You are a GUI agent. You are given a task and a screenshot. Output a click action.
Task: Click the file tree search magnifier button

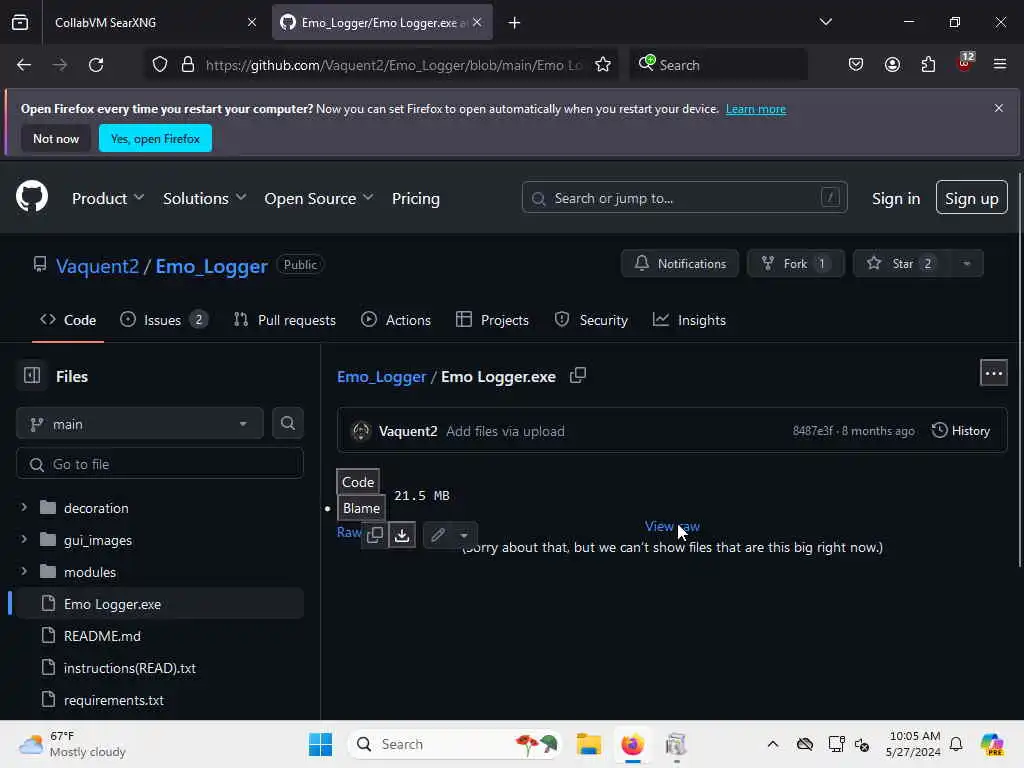287,423
